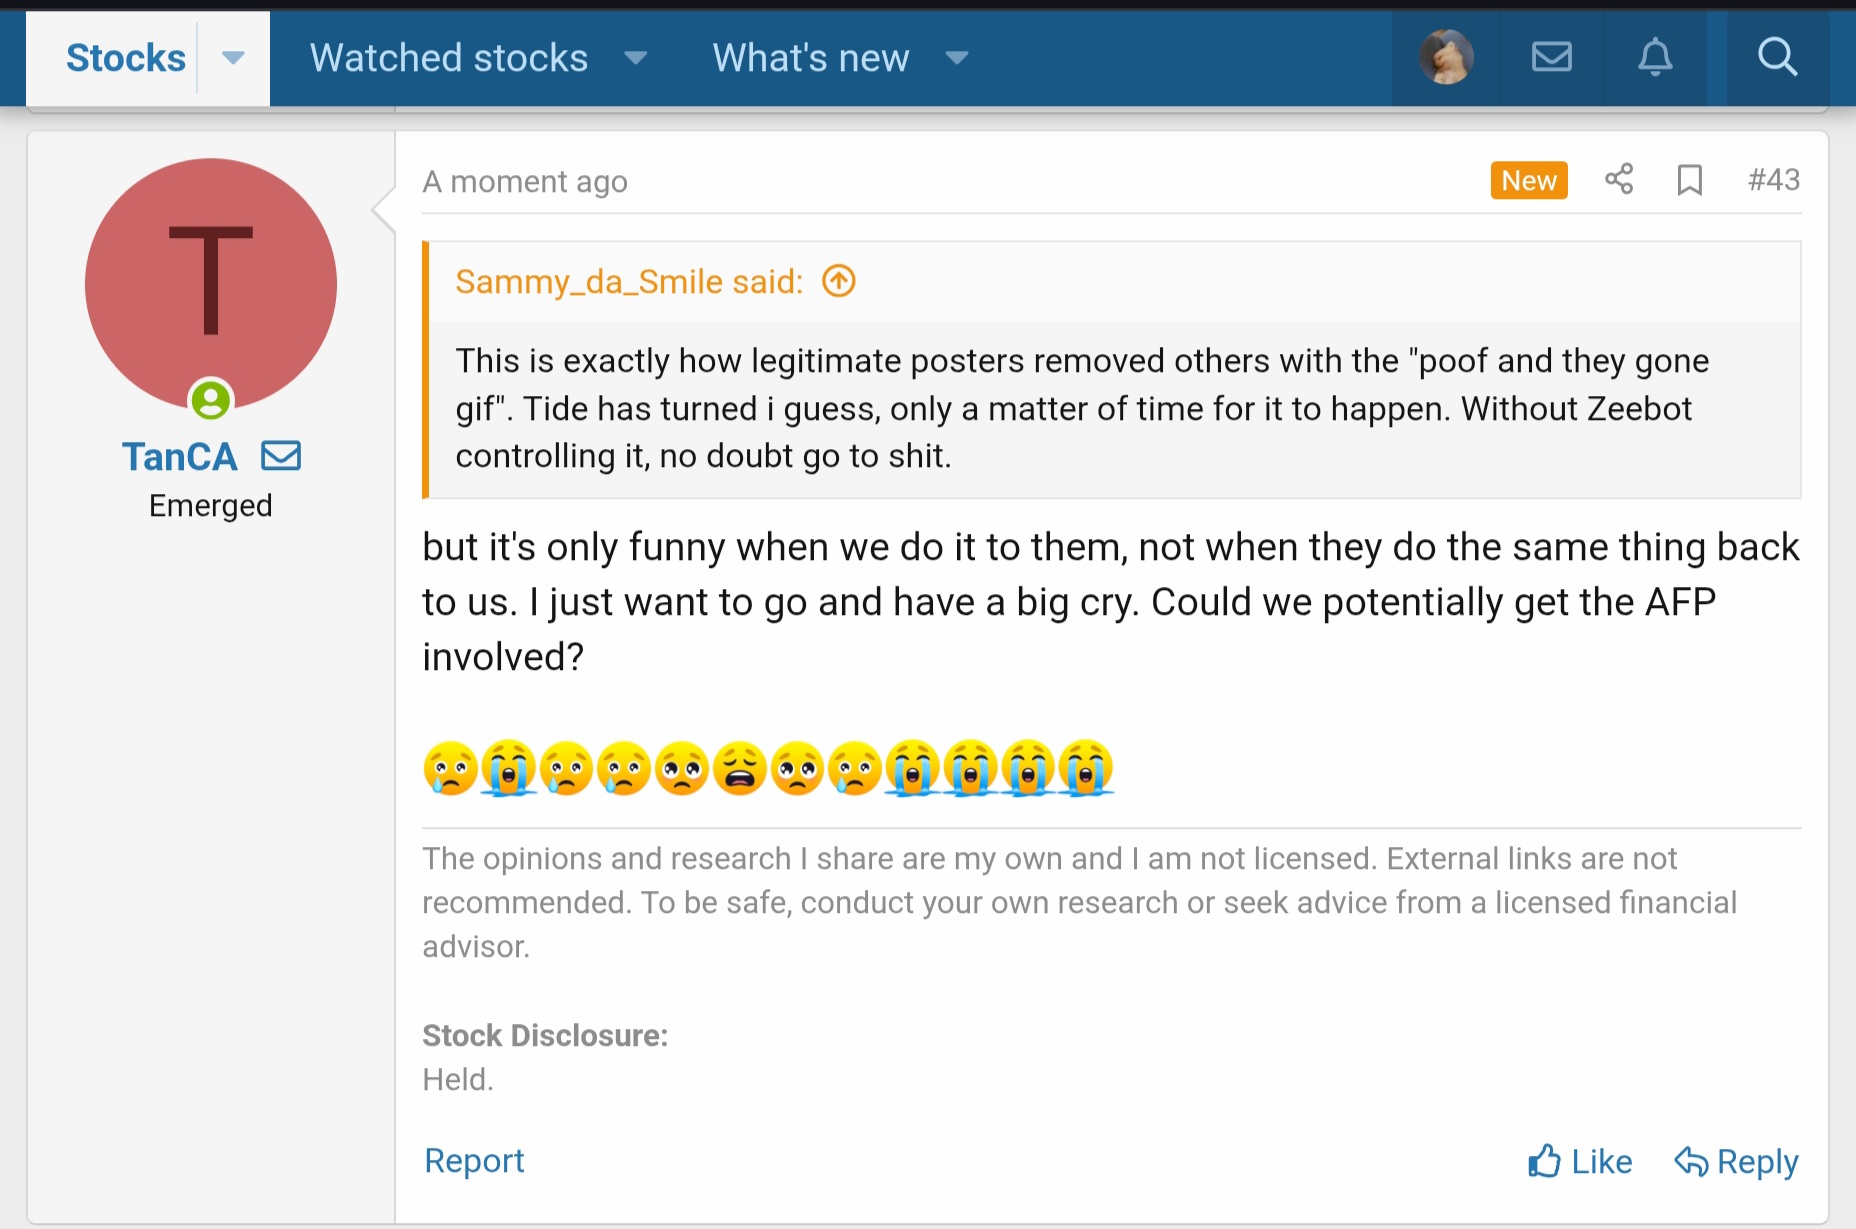Open the inbox envelope in header
Image resolution: width=1856 pixels, height=1229 pixels.
[x=1551, y=57]
